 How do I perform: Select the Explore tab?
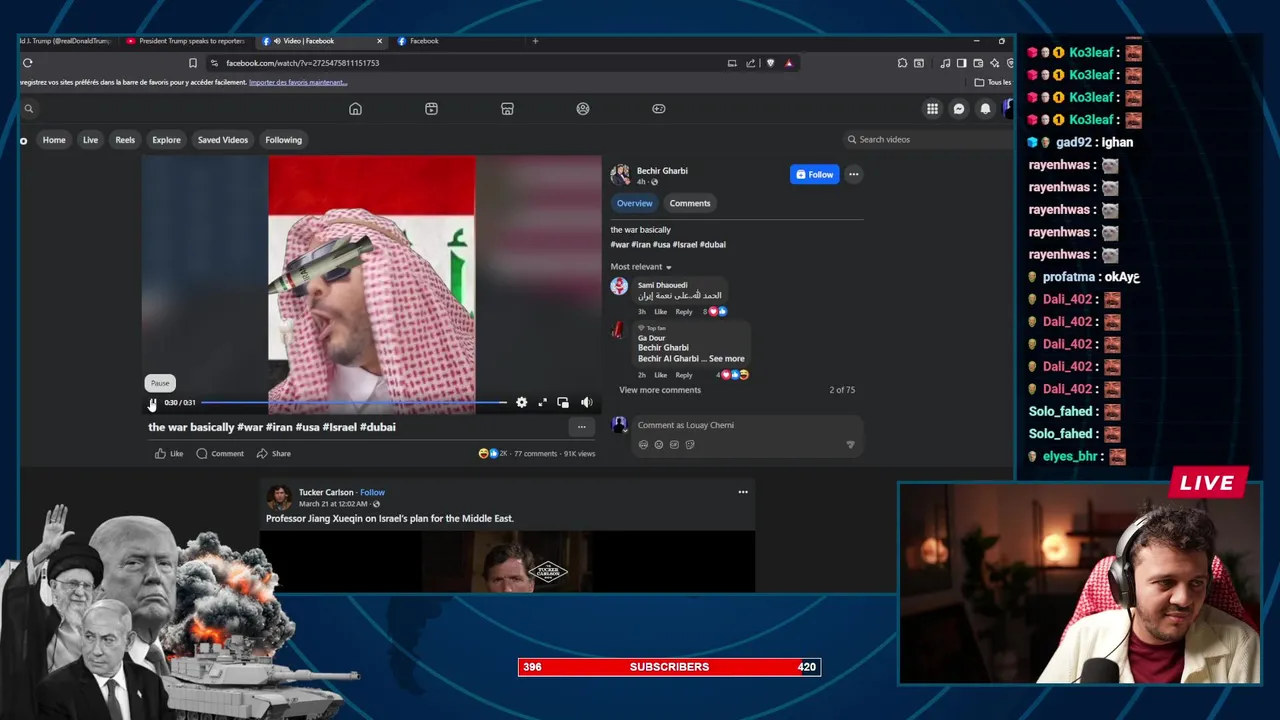click(x=166, y=140)
